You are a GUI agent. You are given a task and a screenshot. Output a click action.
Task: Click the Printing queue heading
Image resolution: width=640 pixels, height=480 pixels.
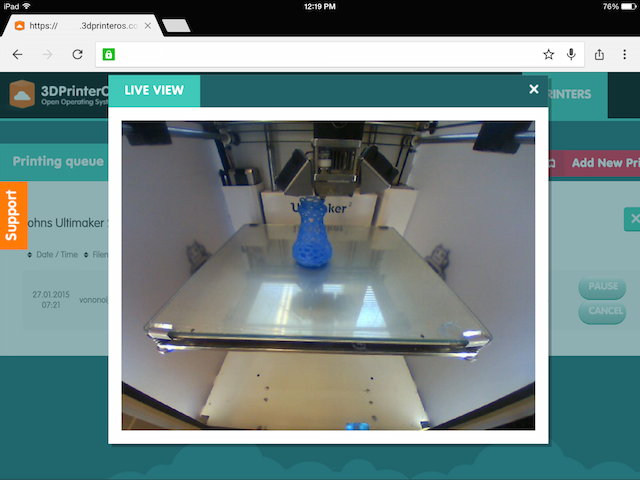tap(58, 161)
